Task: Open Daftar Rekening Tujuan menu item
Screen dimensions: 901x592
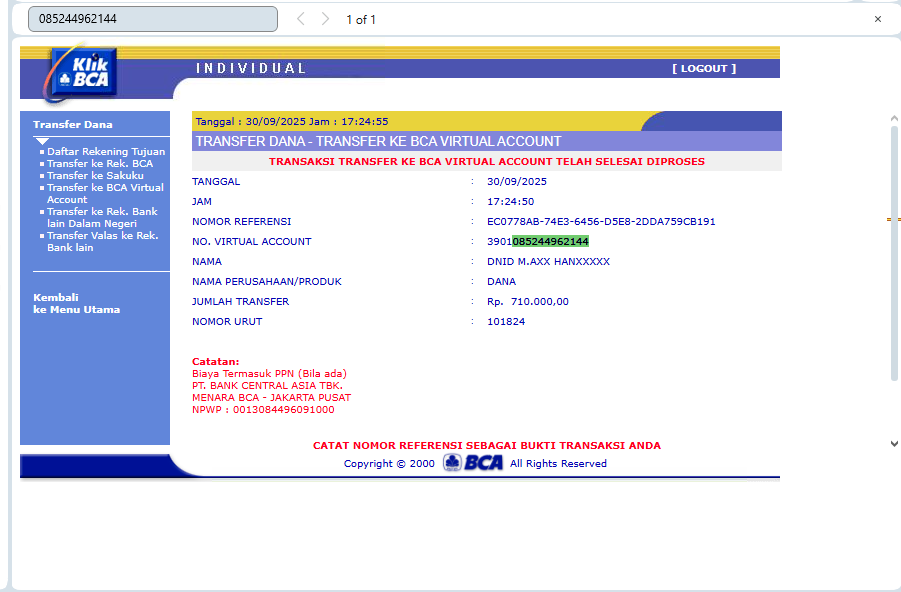Action: coord(106,152)
